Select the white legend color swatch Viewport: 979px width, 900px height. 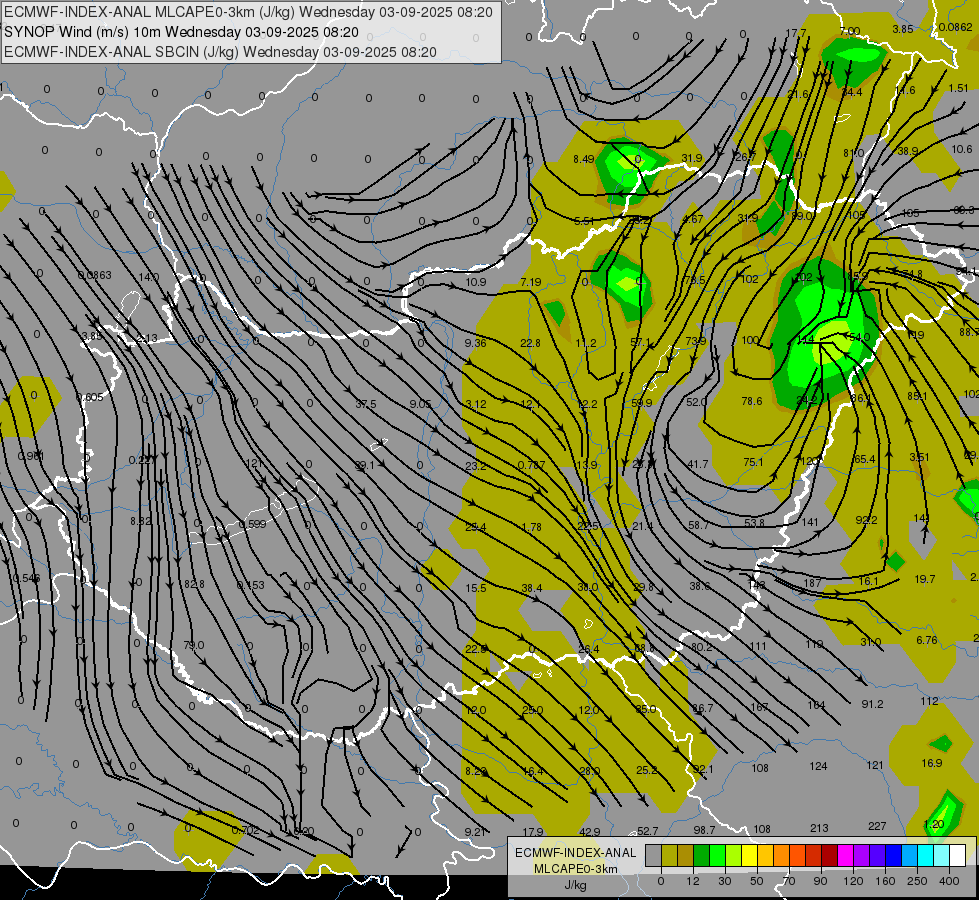958,856
